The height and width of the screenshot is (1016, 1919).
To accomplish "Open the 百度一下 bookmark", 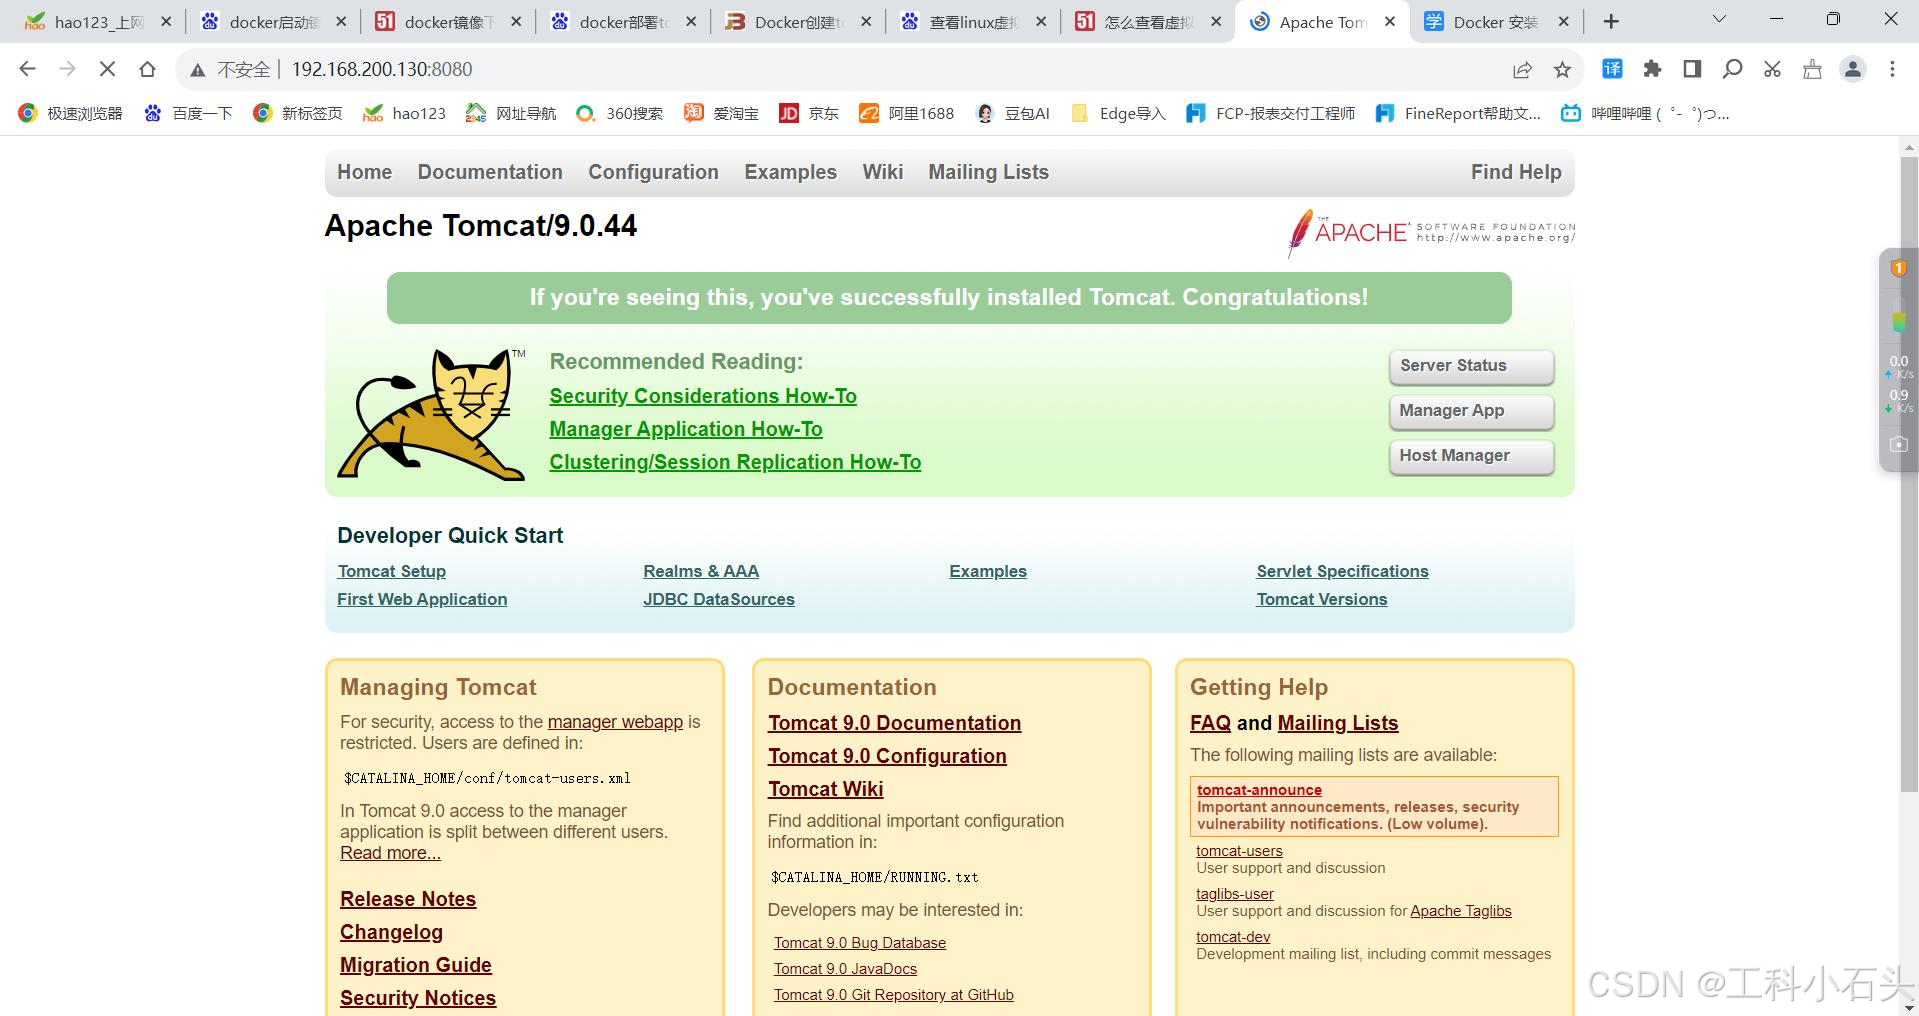I will pyautogui.click(x=187, y=113).
